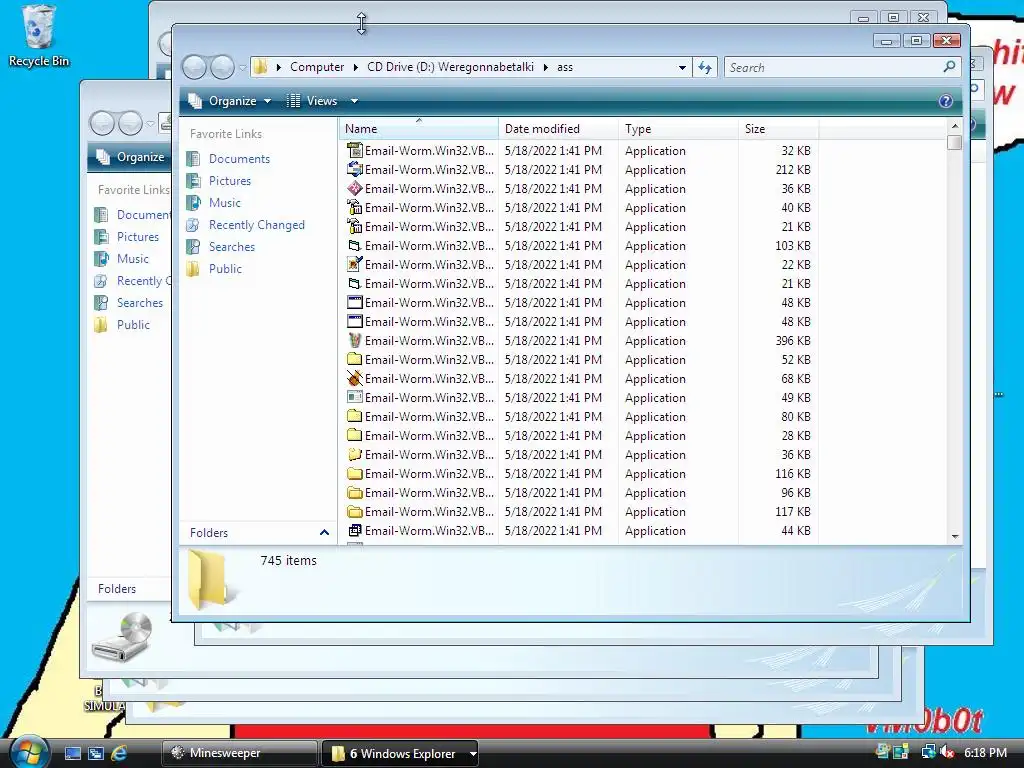This screenshot has height=768, width=1024.
Task: Click the scrollbar up arrow of file list
Action: (955, 125)
